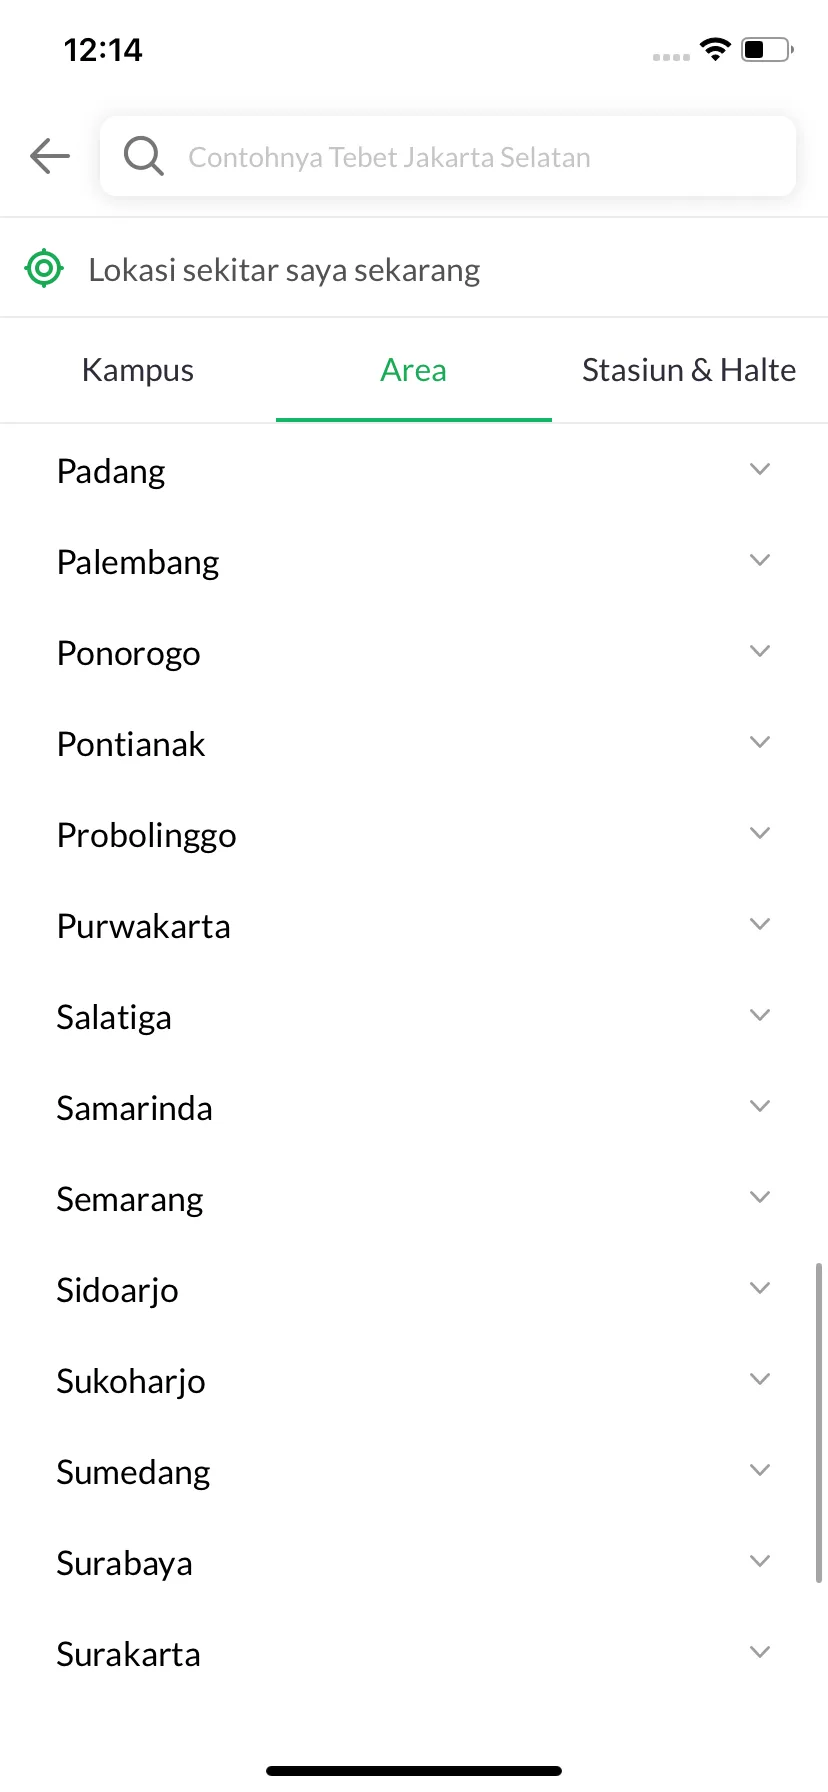Expand the Palembang area list
The width and height of the screenshot is (828, 1792).
point(414,561)
